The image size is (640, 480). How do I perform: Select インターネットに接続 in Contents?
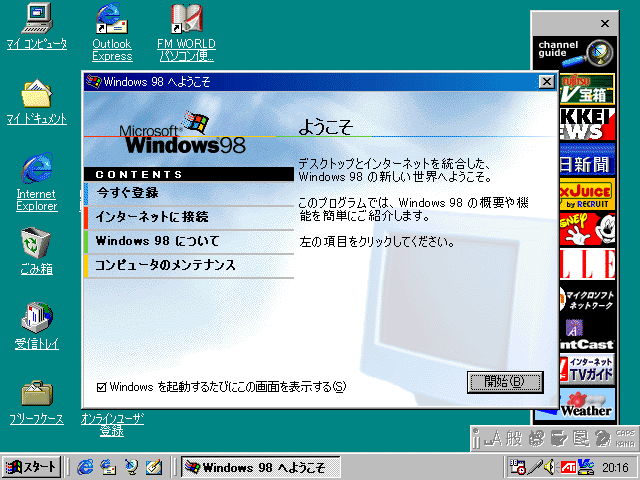click(189, 217)
